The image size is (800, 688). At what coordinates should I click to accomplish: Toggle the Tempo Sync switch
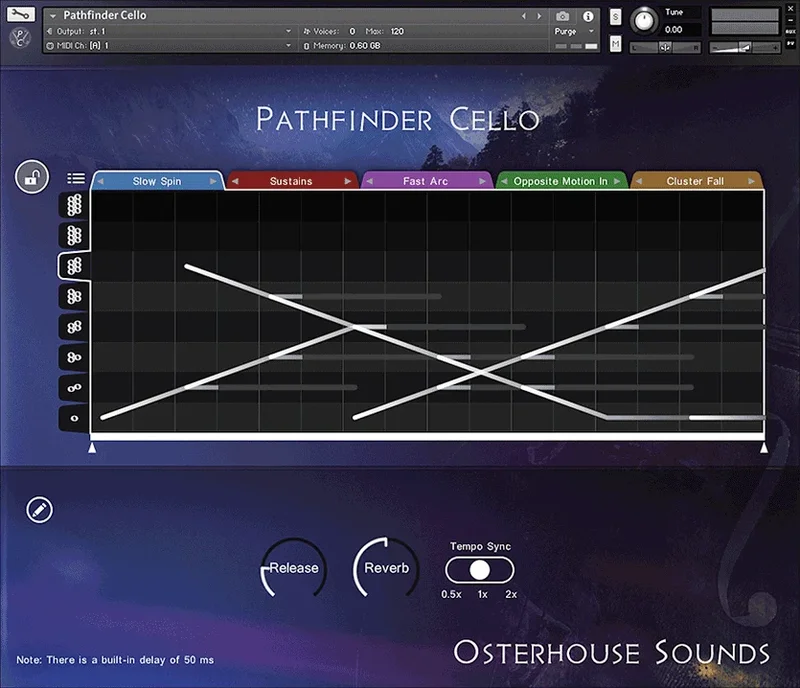(480, 570)
